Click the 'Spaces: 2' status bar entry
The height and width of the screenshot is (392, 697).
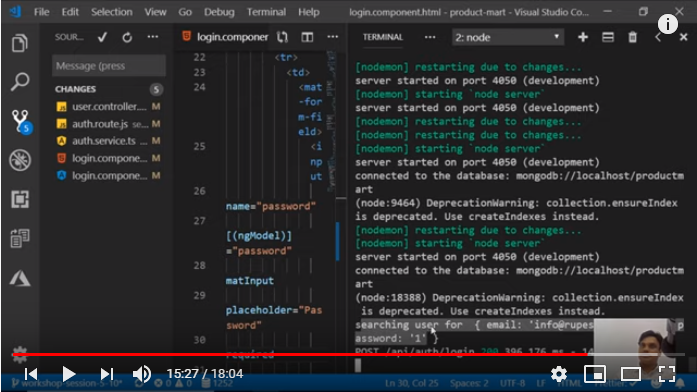469,384
